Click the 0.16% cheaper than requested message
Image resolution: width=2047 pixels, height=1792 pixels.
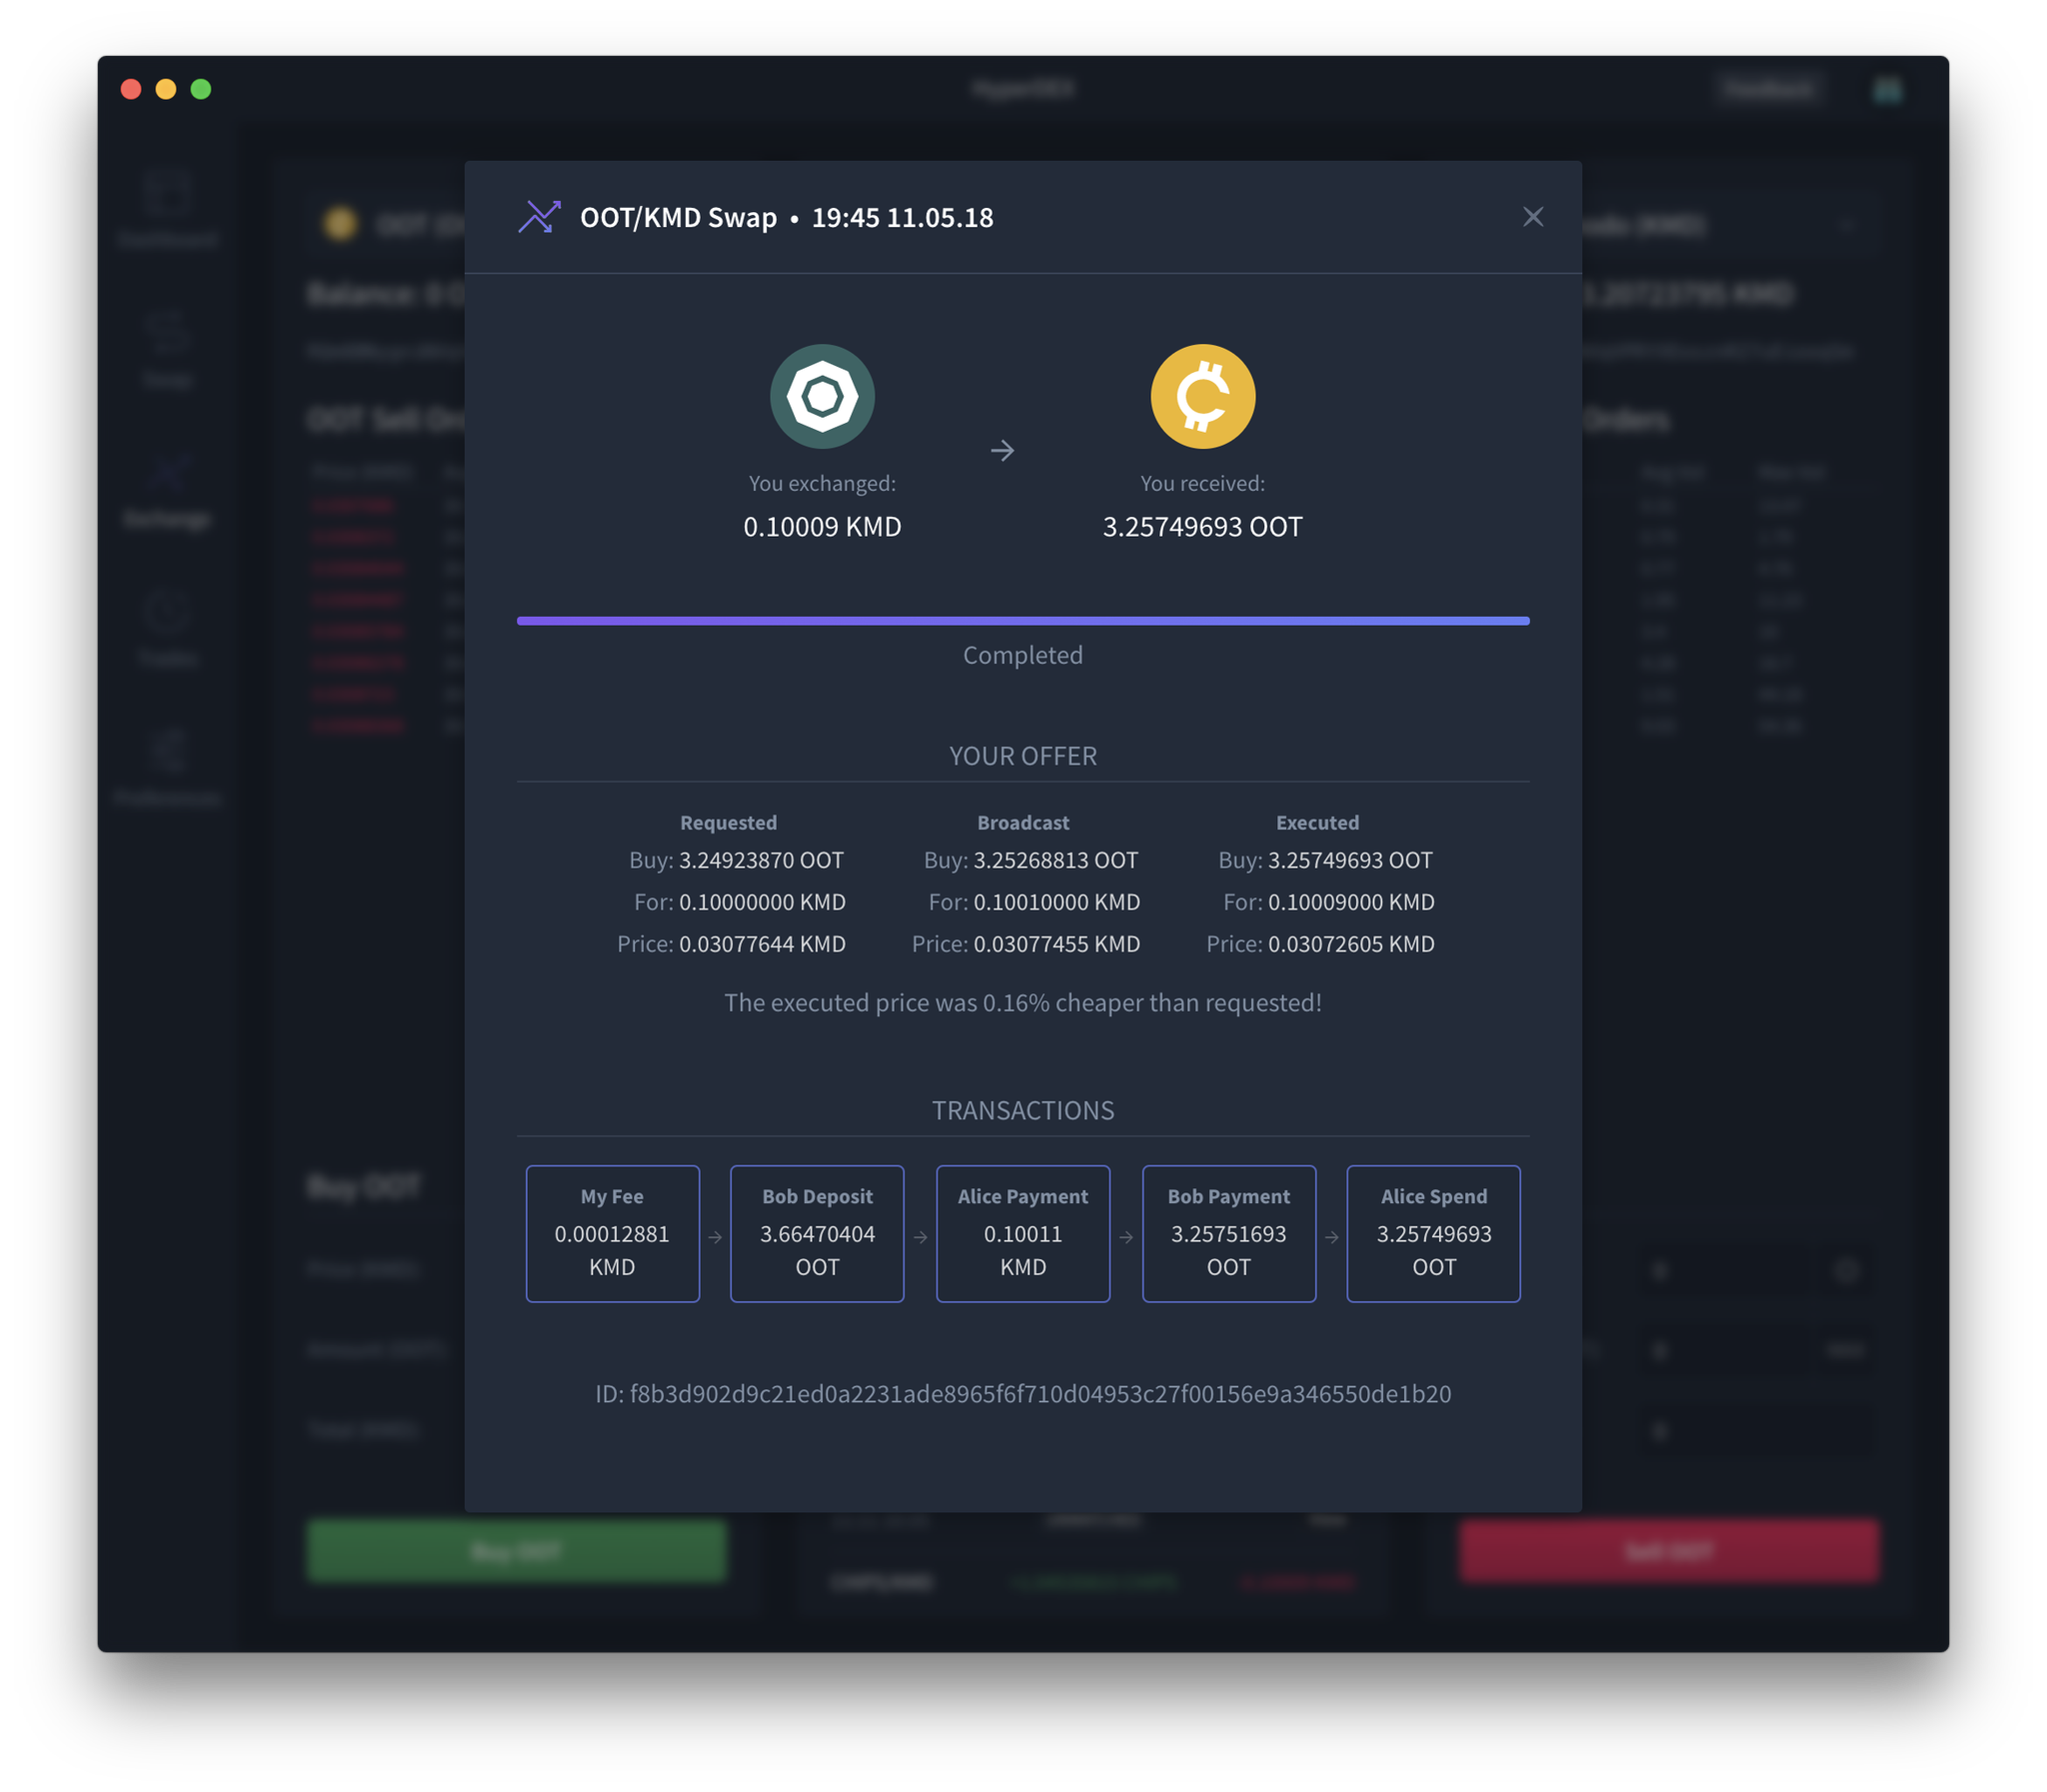1023,1002
